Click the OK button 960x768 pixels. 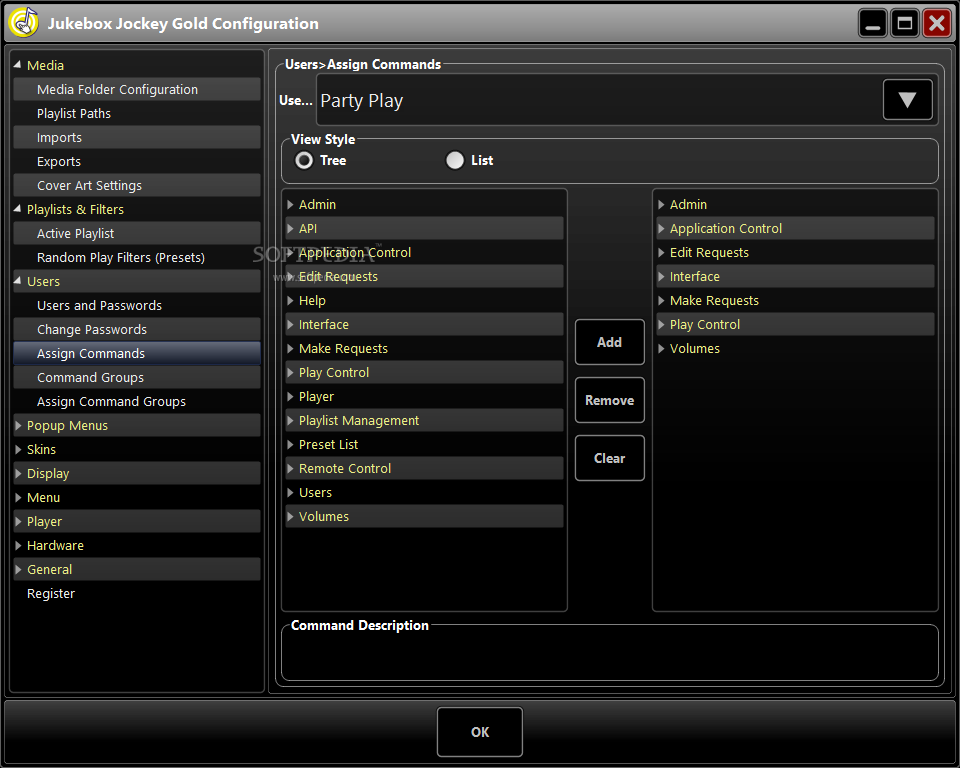coord(480,732)
